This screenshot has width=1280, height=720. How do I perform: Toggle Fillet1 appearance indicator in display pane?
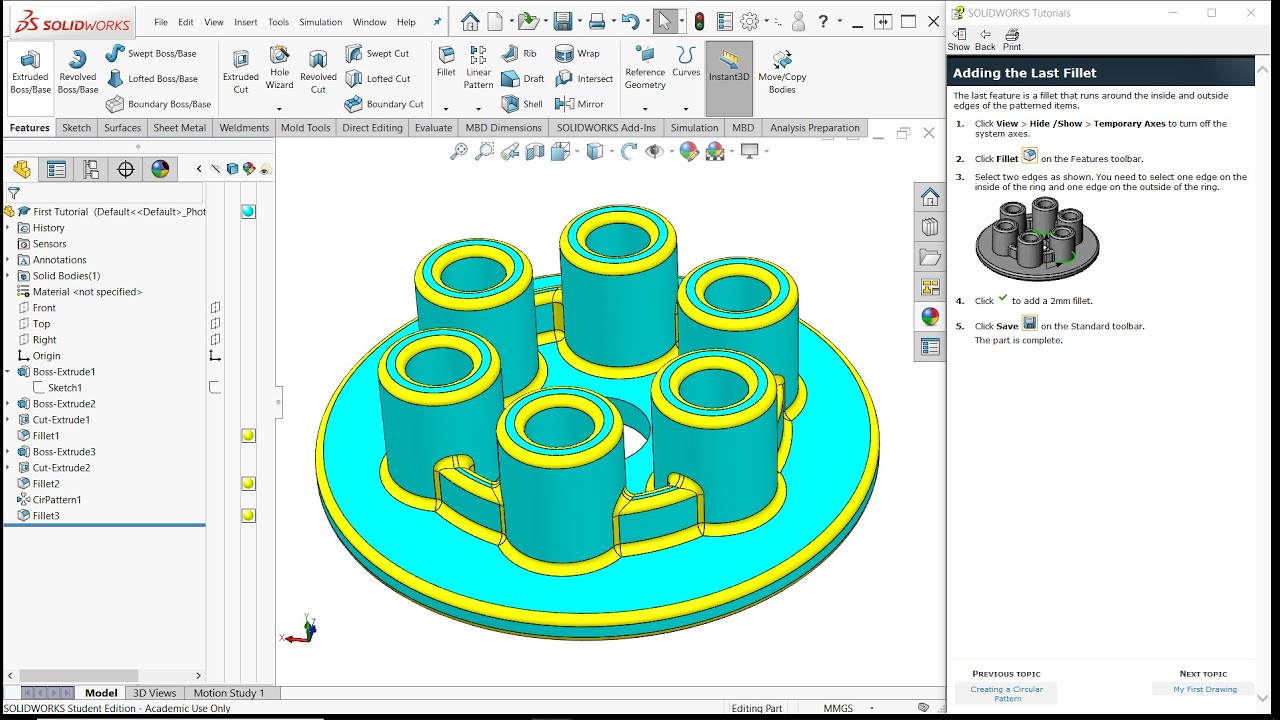248,436
